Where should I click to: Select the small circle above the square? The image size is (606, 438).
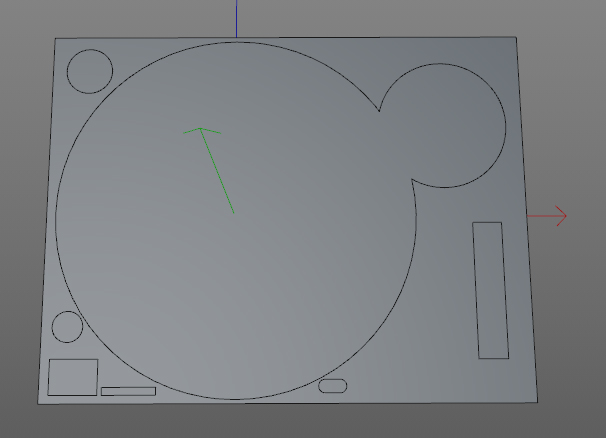tap(67, 327)
